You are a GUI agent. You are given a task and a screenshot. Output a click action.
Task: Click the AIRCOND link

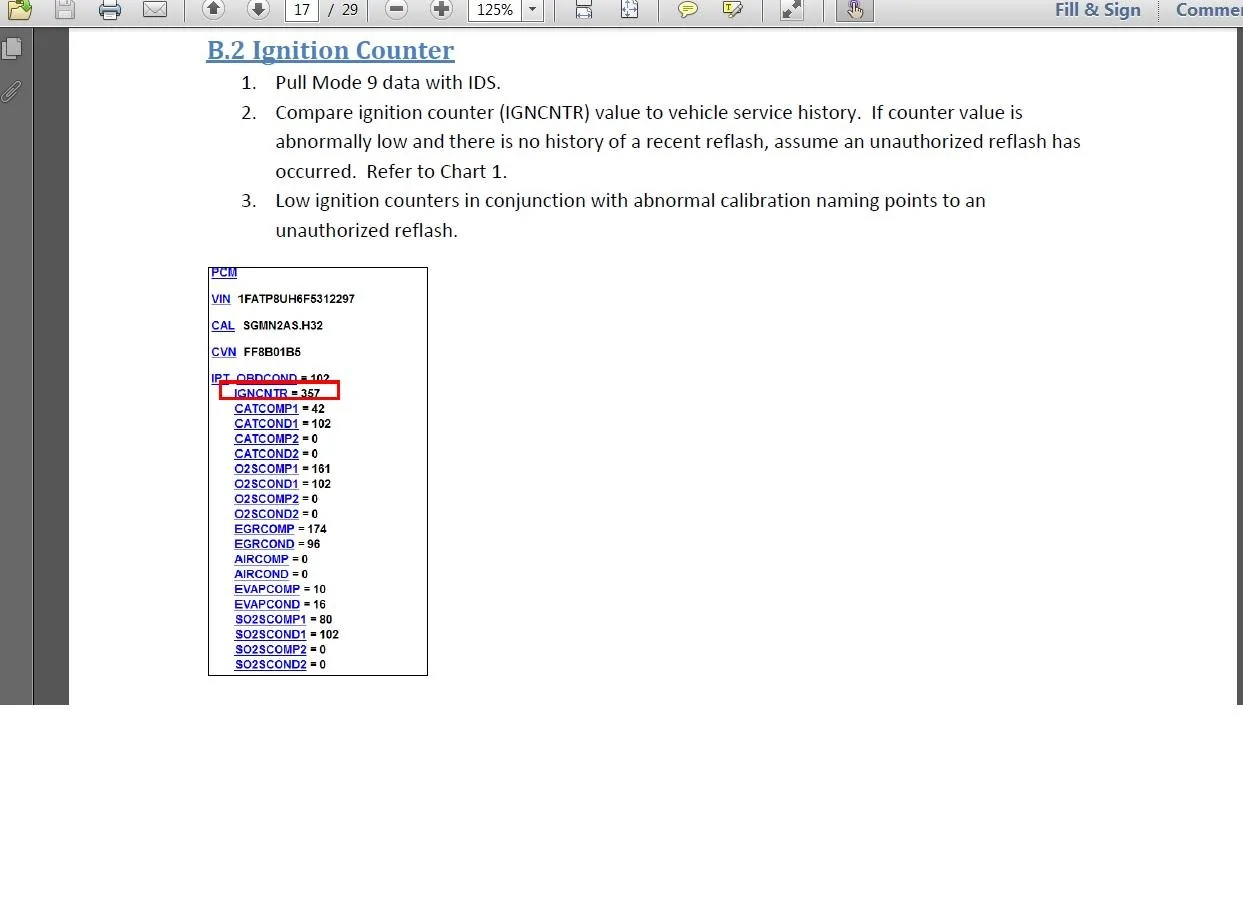pyautogui.click(x=261, y=574)
